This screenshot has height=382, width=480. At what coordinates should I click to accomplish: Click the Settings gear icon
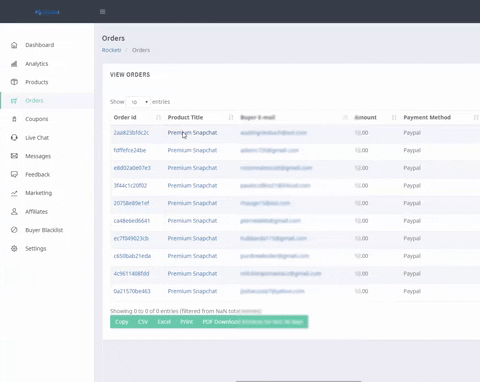14,248
